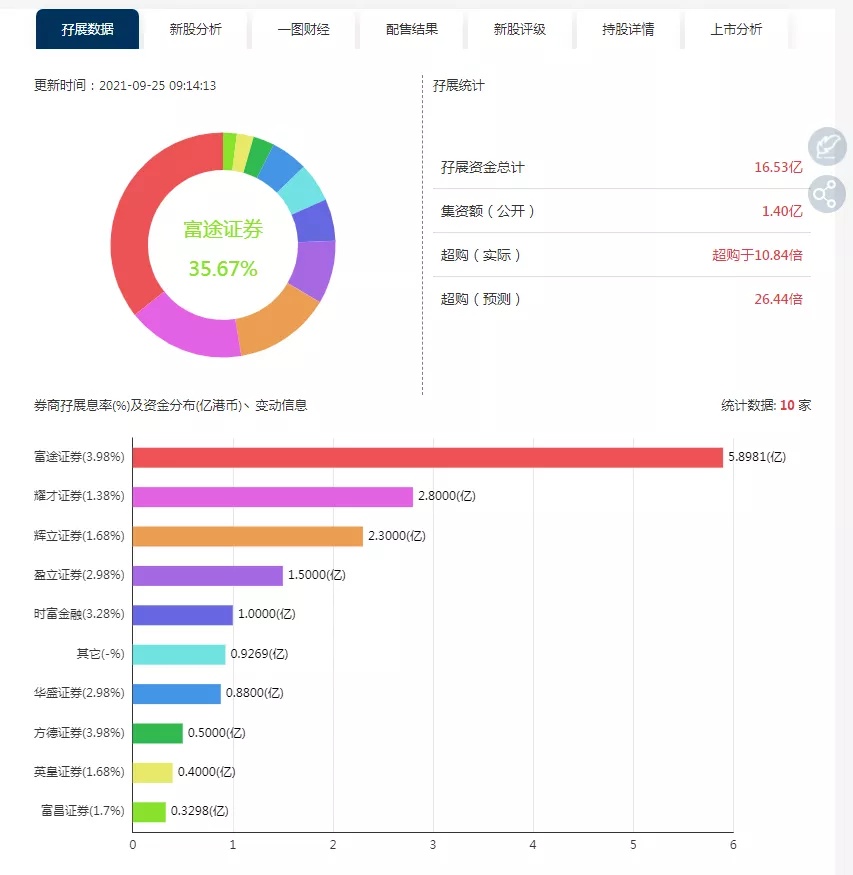Click the 耀才证券 magenta bar

pos(273,496)
